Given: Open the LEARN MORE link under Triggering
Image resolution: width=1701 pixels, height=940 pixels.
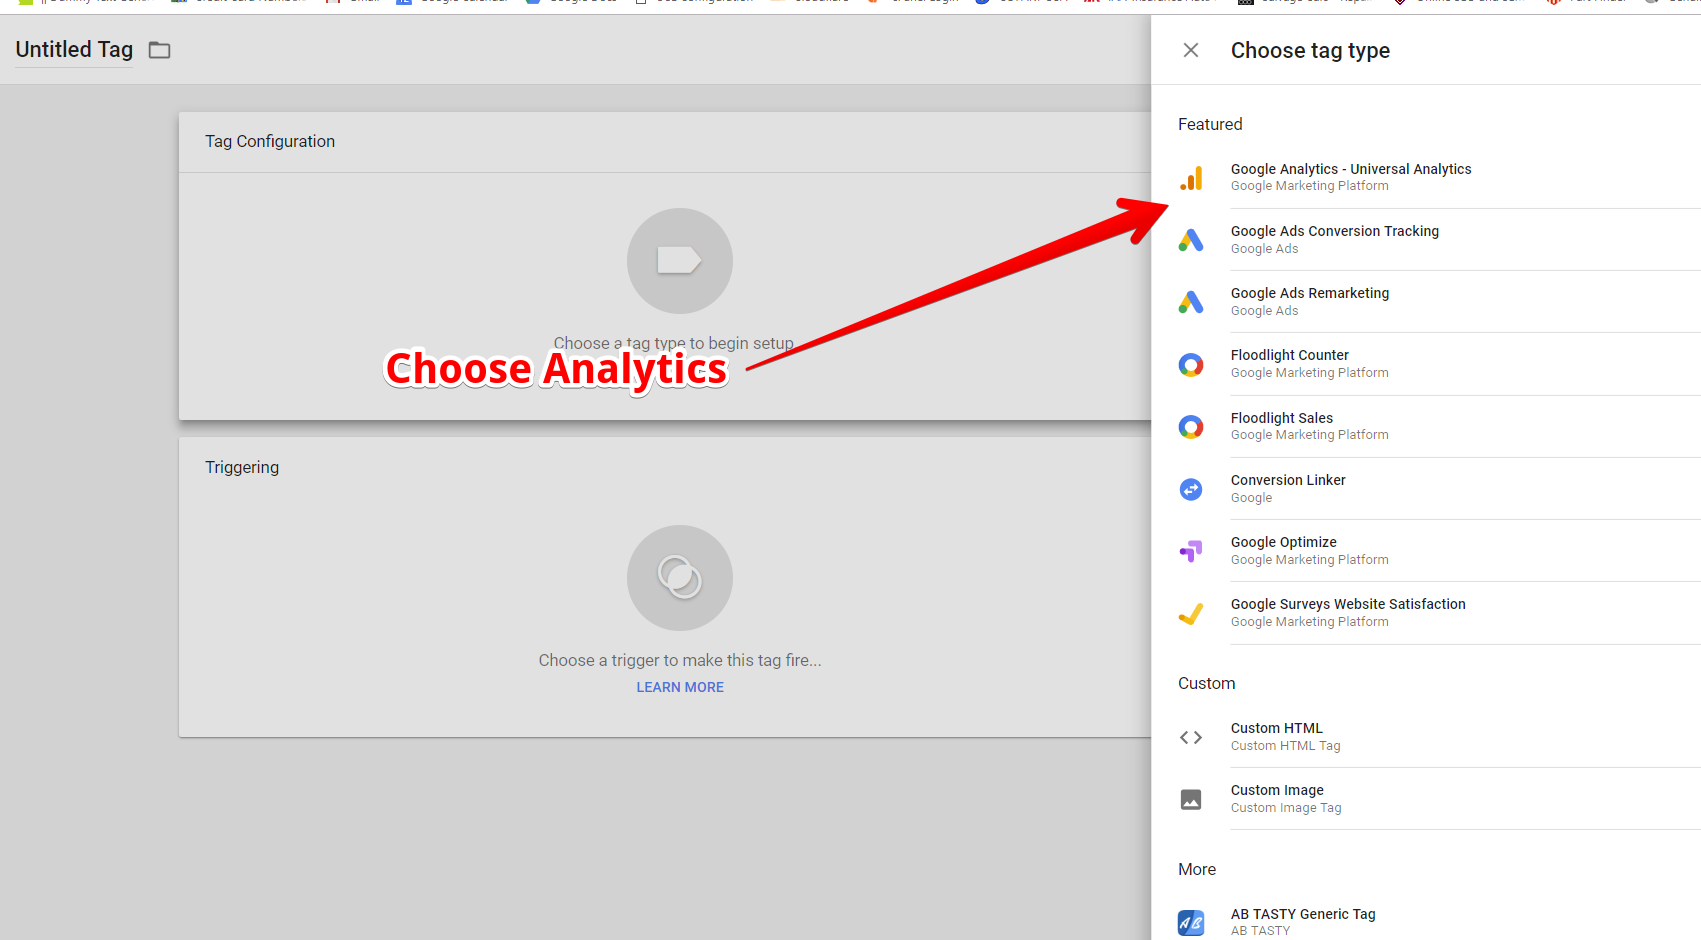Looking at the screenshot, I should coord(680,687).
